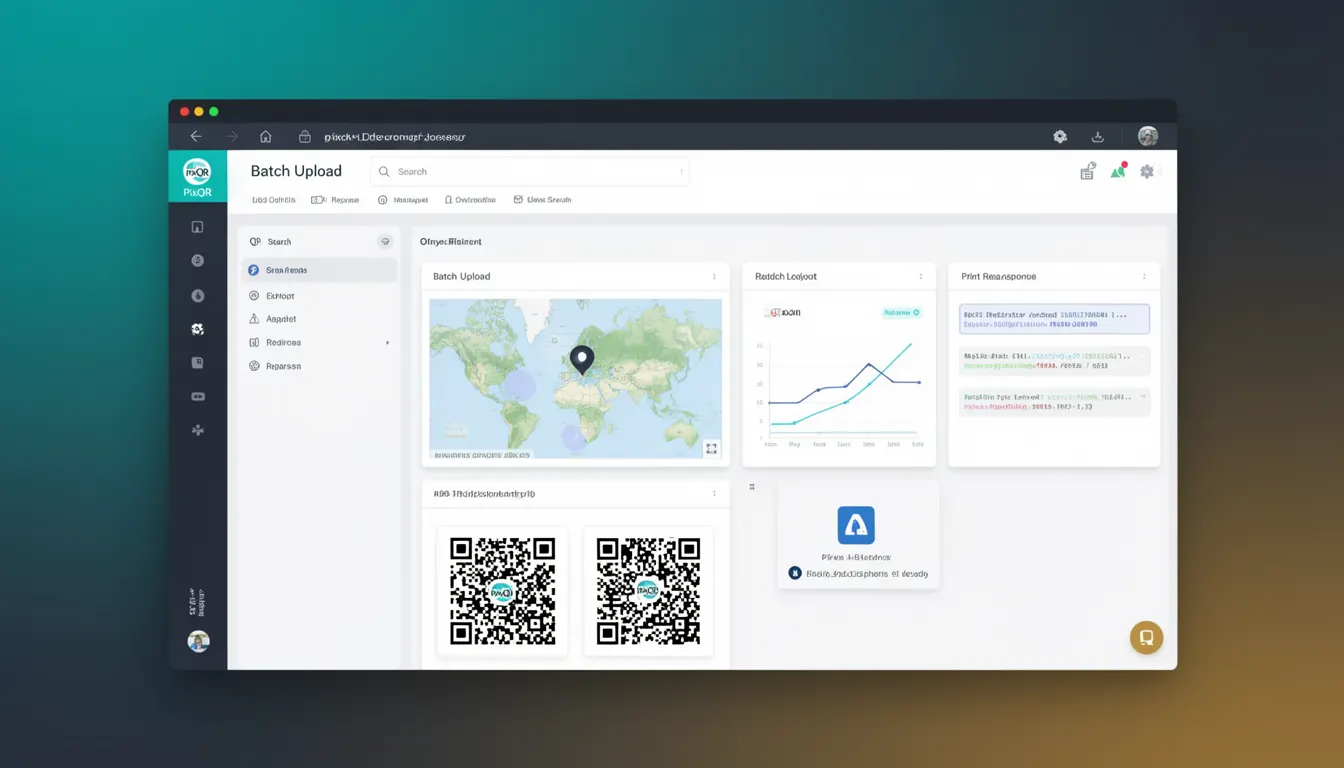
Task: Open the profile avatar in the dark toolbar
Action: point(1148,137)
